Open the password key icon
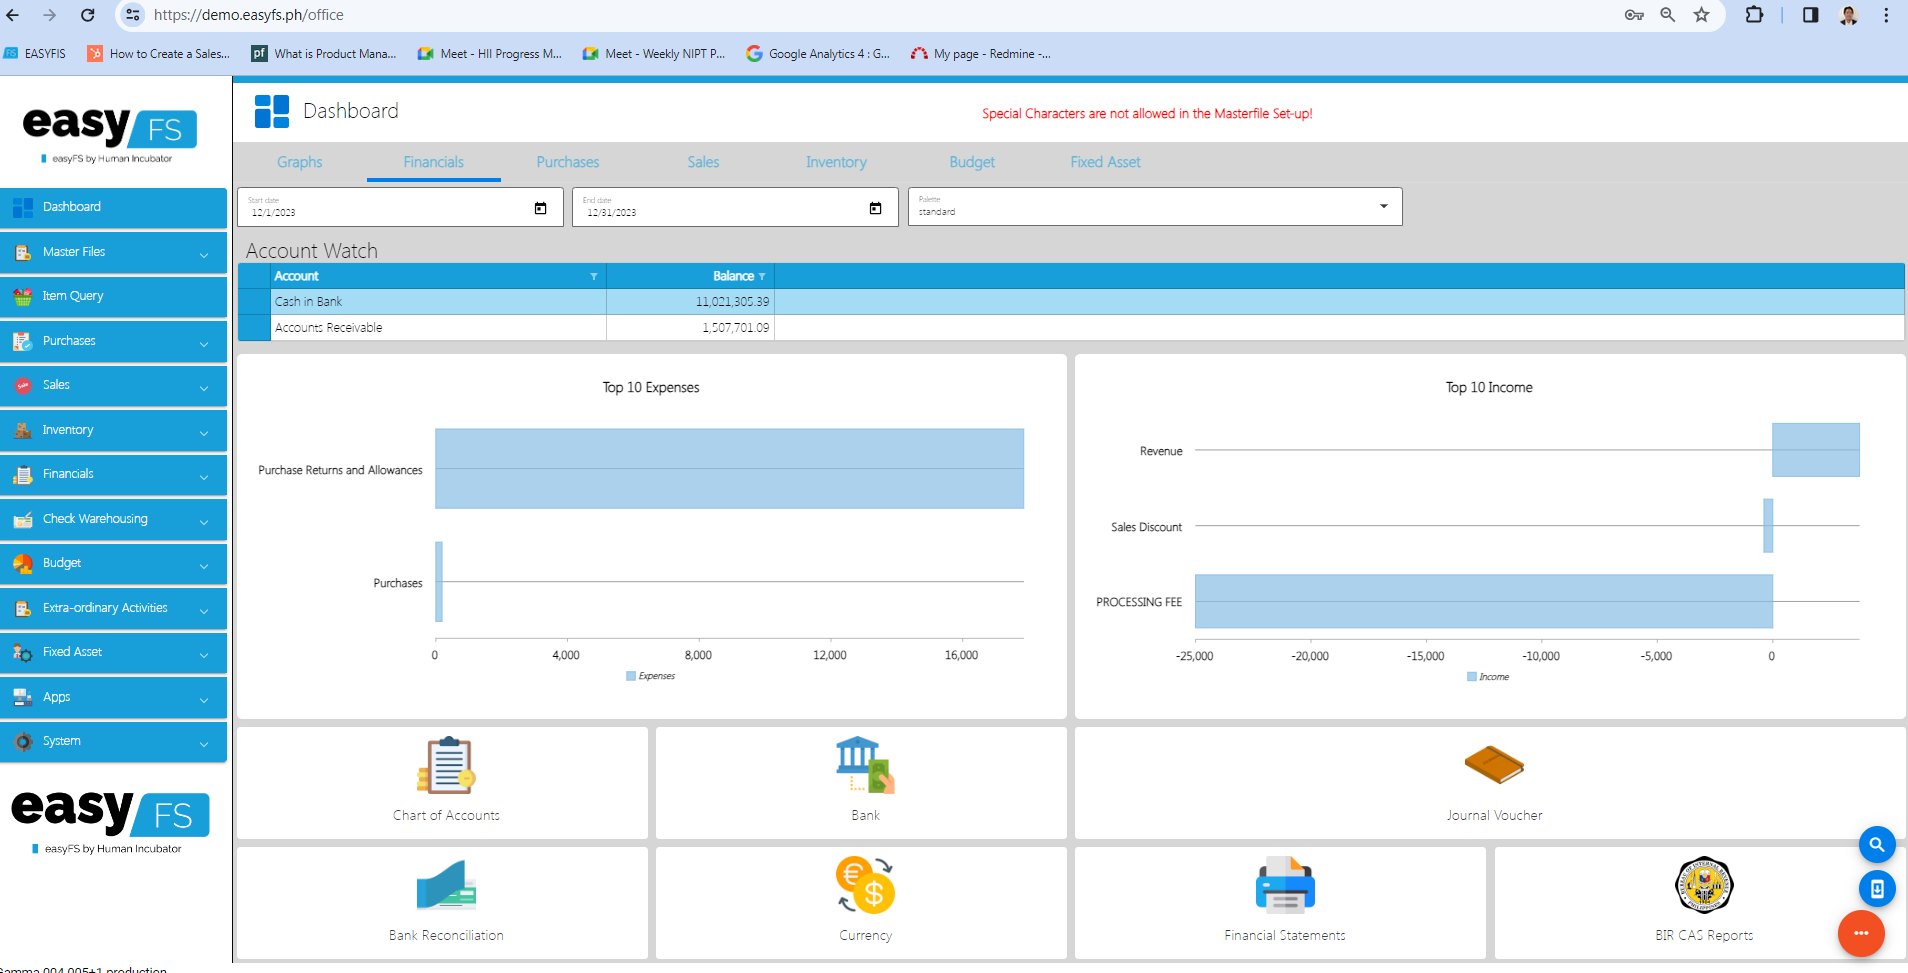1908x973 pixels. (x=1634, y=15)
